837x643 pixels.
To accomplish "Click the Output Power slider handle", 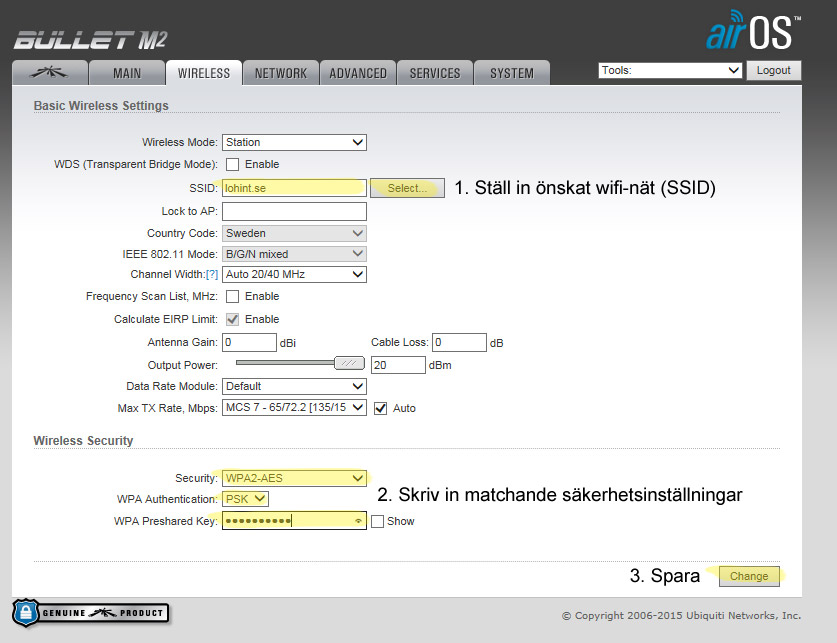I will click(349, 363).
